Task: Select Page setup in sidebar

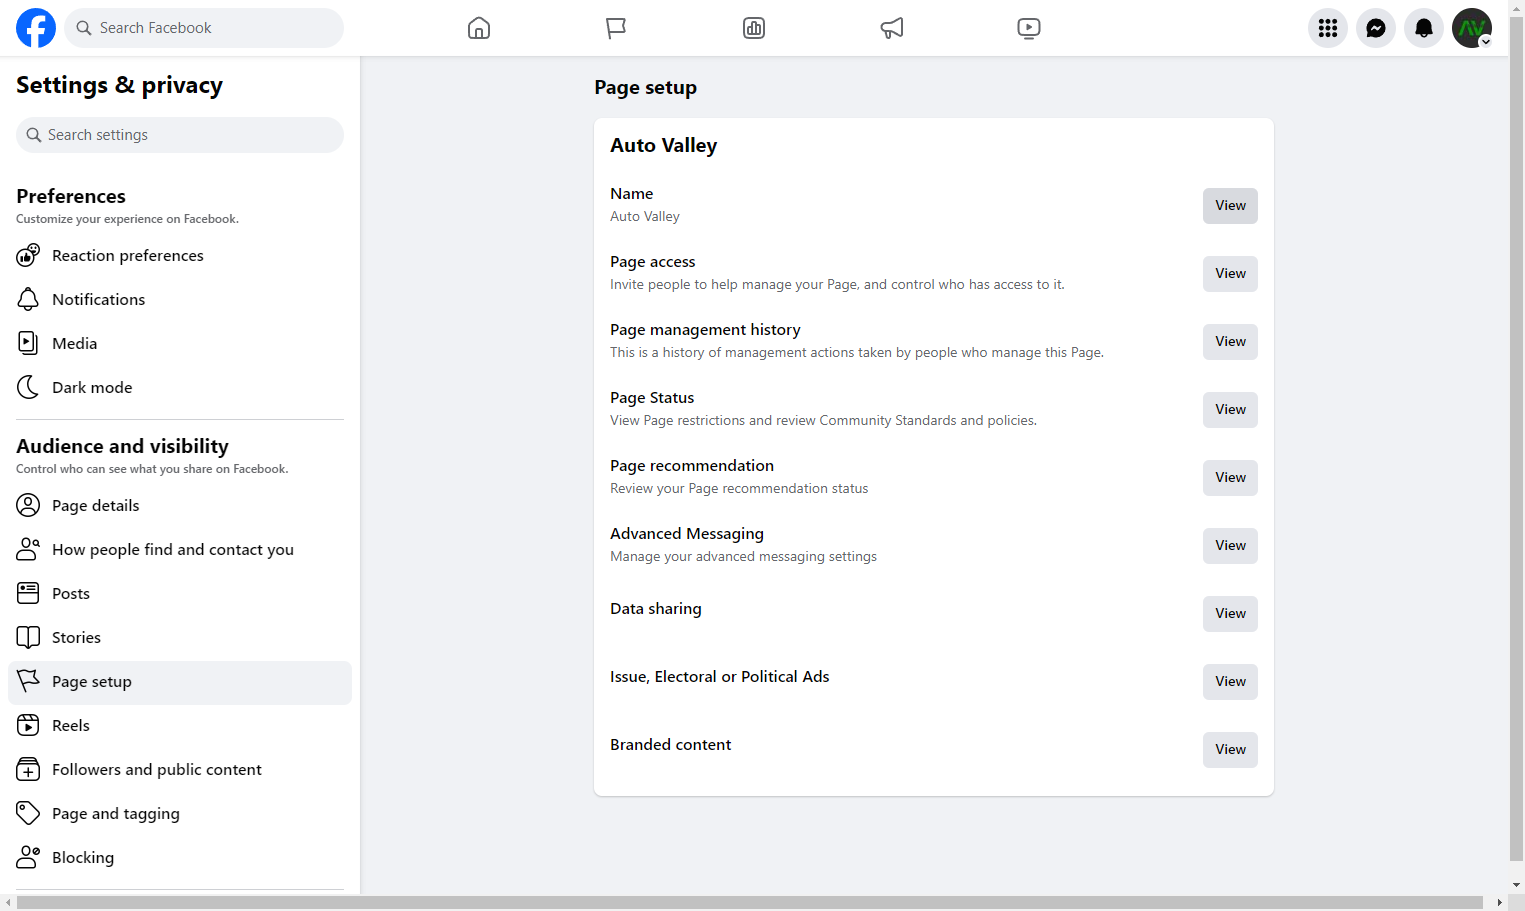Action: 180,682
